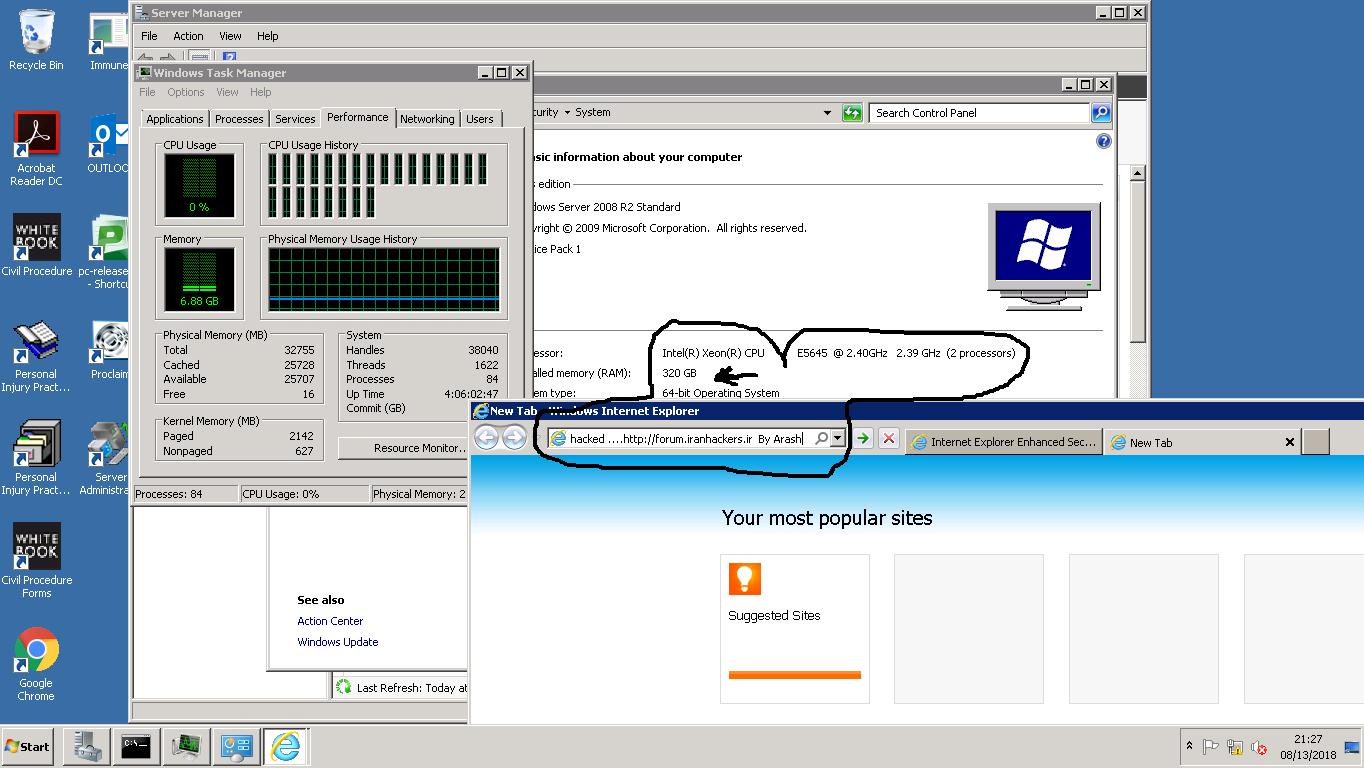The image size is (1364, 768).
Task: Switch to the Internet Explorer Enhanced Sec... tab
Action: [x=1004, y=442]
